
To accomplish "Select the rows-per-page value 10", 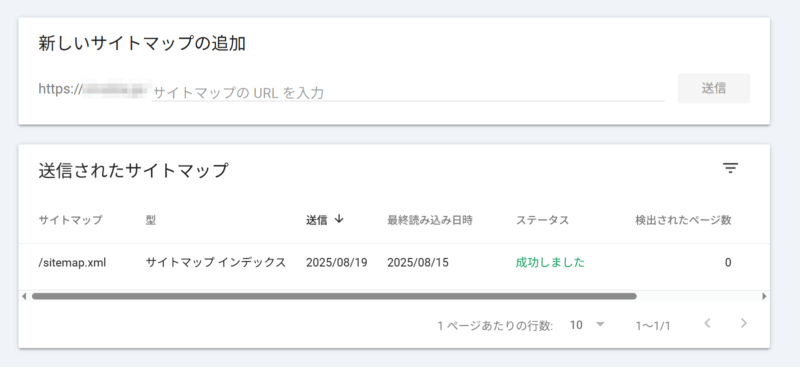I will point(576,325).
